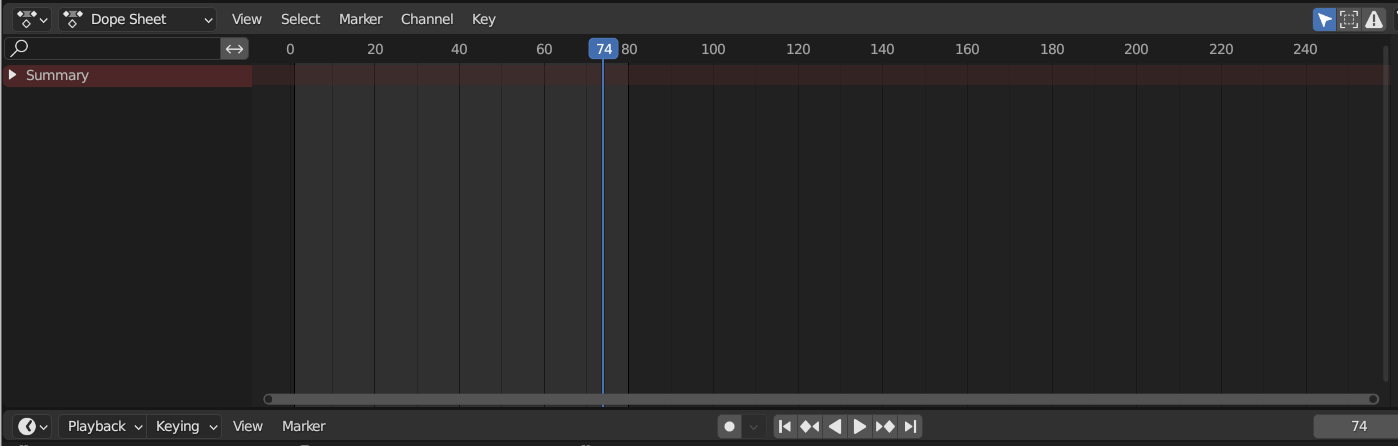Open the auto keyframing options dropdown
Image resolution: width=1398 pixels, height=446 pixels.
click(x=754, y=426)
